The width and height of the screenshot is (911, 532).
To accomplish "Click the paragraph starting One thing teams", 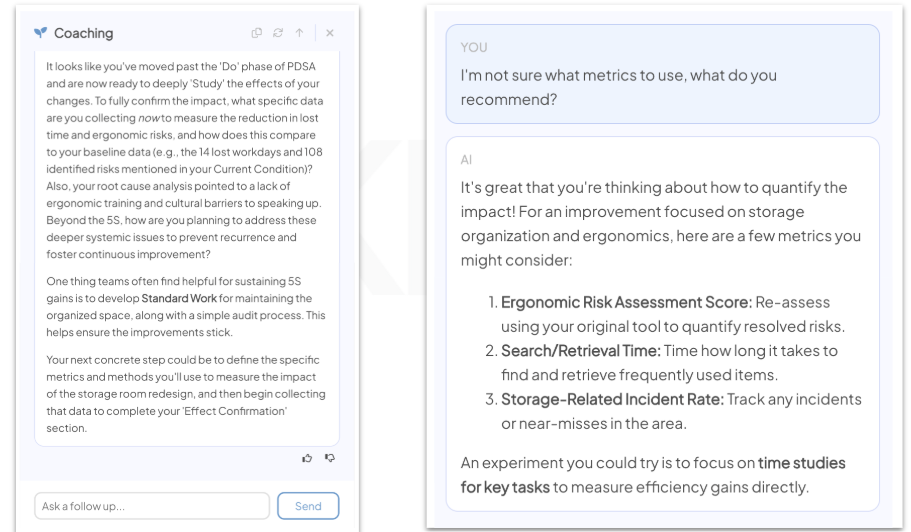I will [186, 307].
